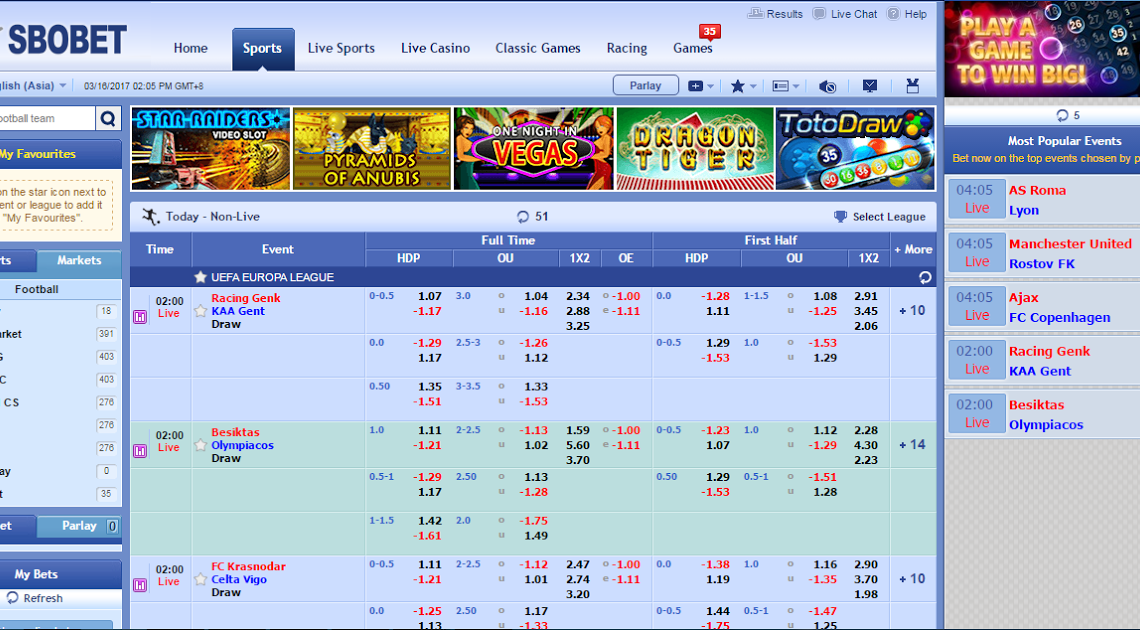Image resolution: width=1140 pixels, height=630 pixels.
Task: Click in the football team search field
Action: click(47, 118)
